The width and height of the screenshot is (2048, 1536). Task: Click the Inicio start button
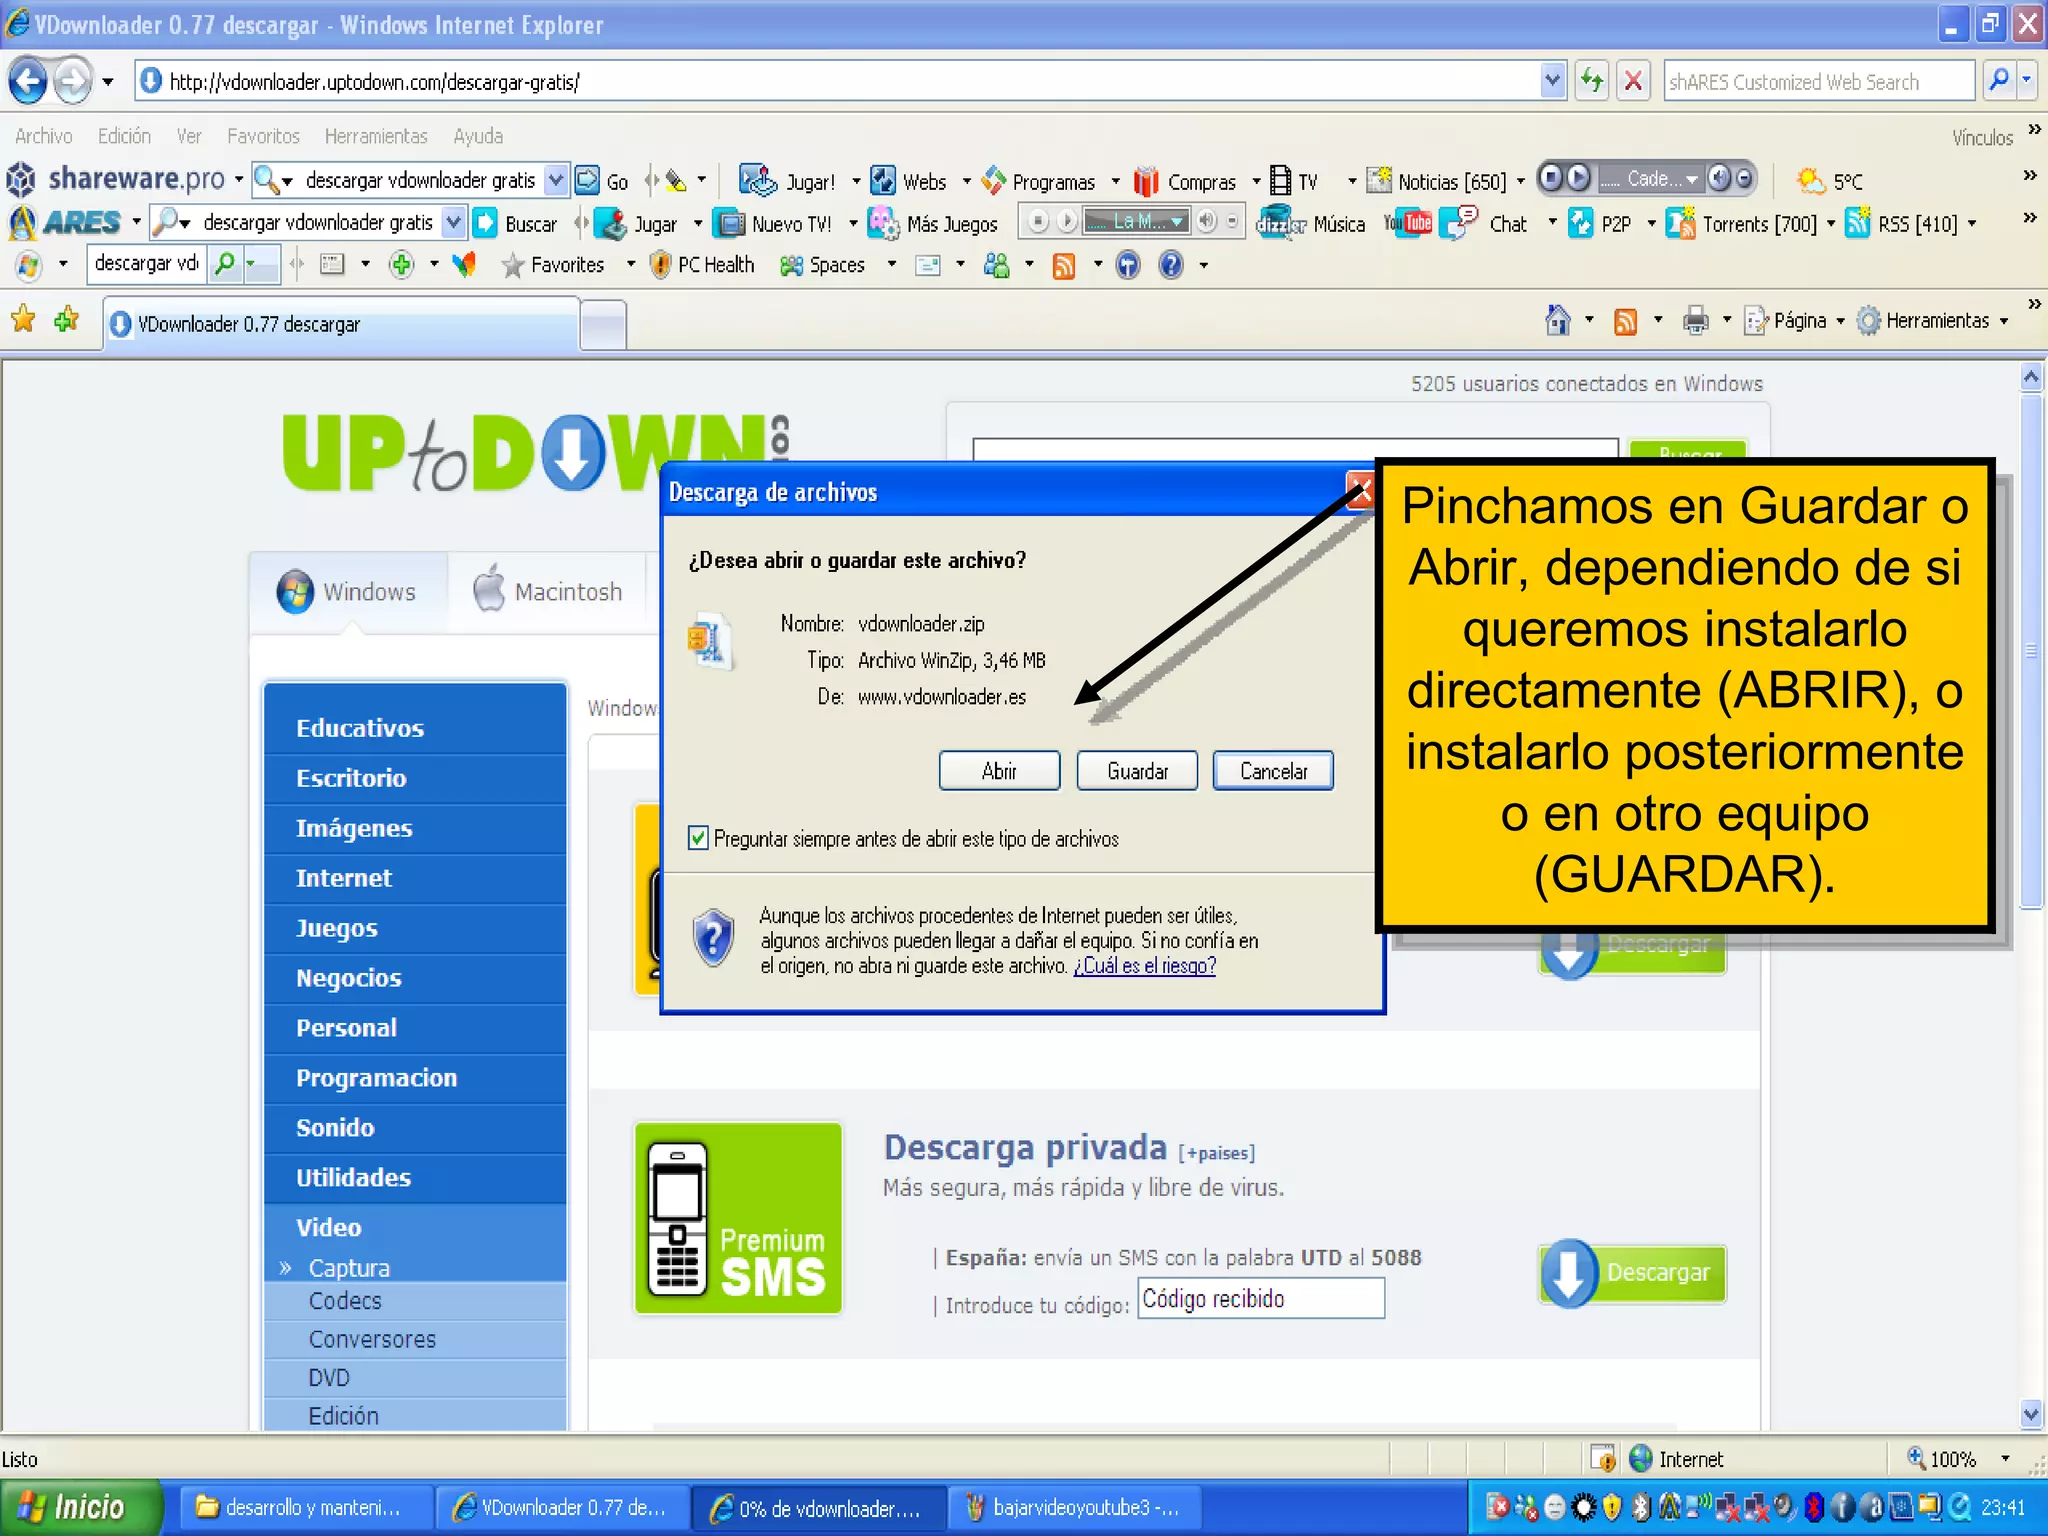(80, 1507)
